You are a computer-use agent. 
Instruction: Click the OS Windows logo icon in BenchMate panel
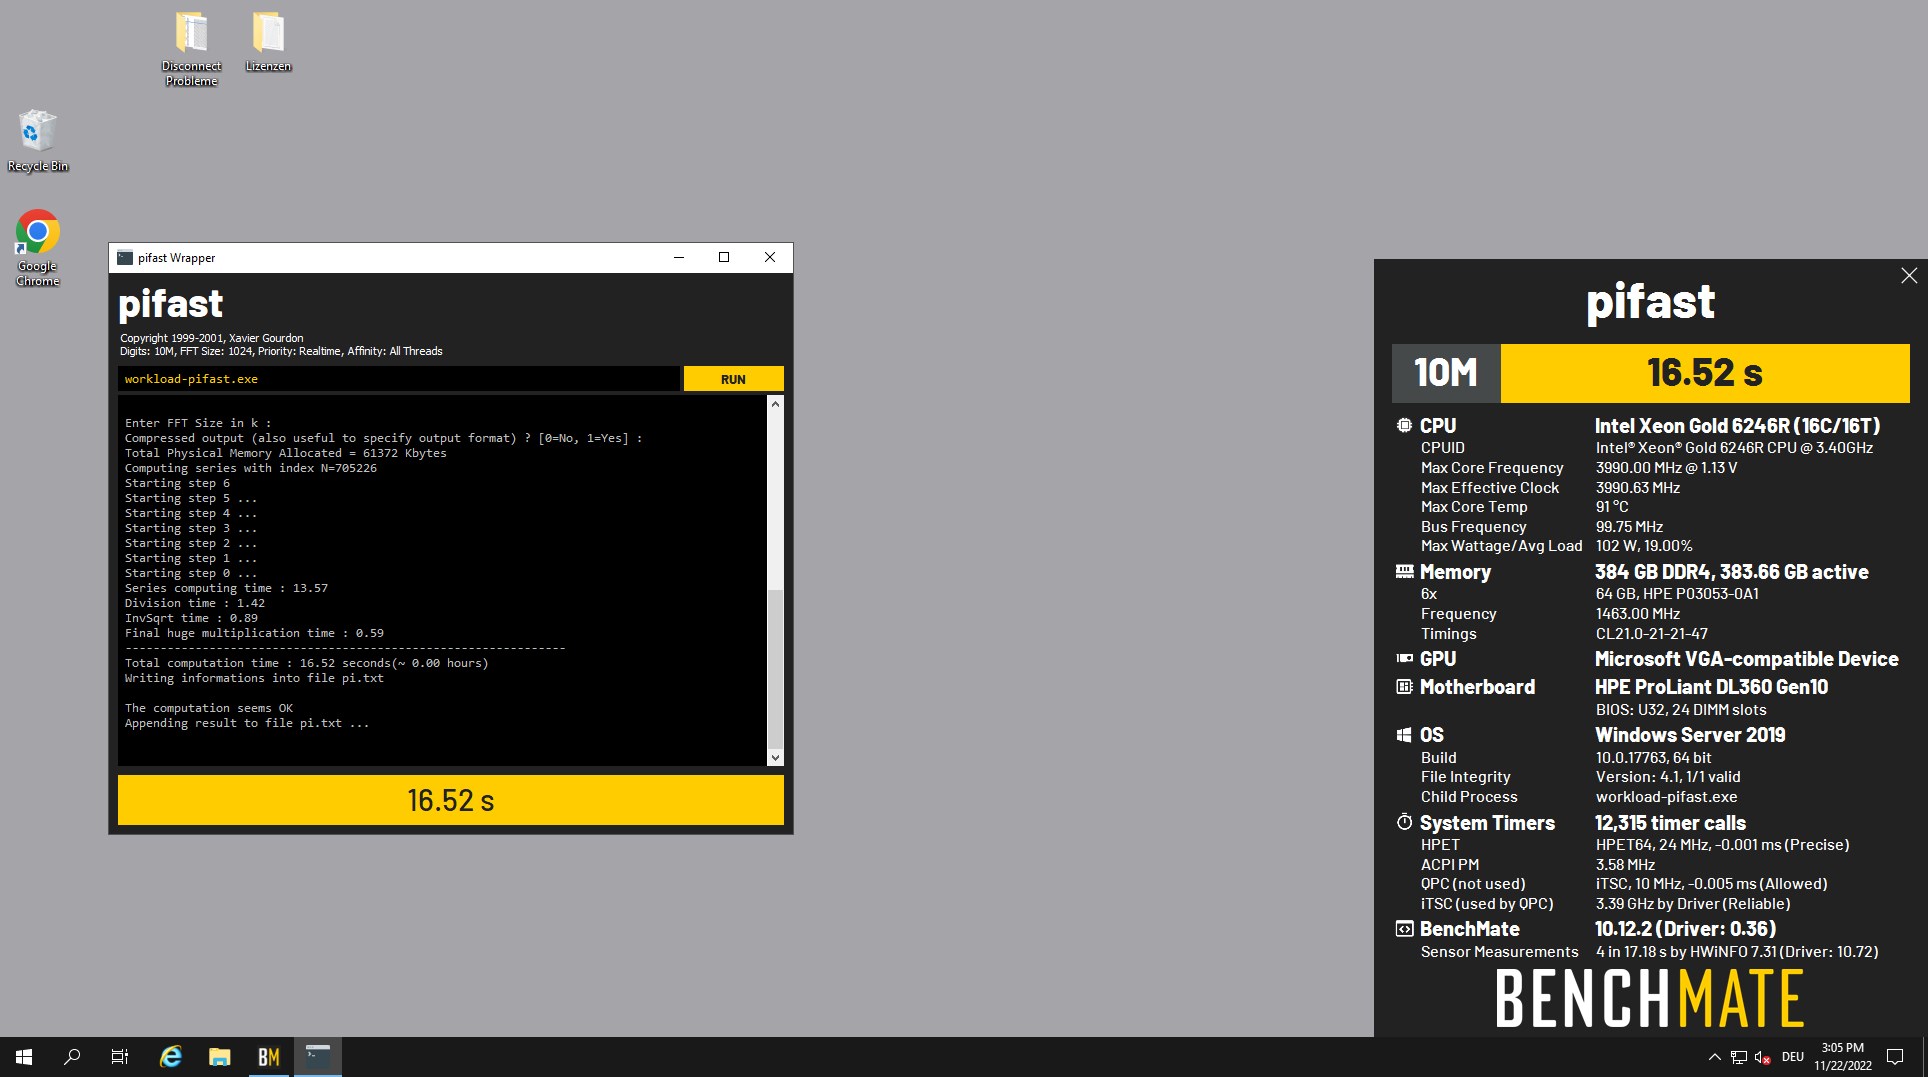1404,735
